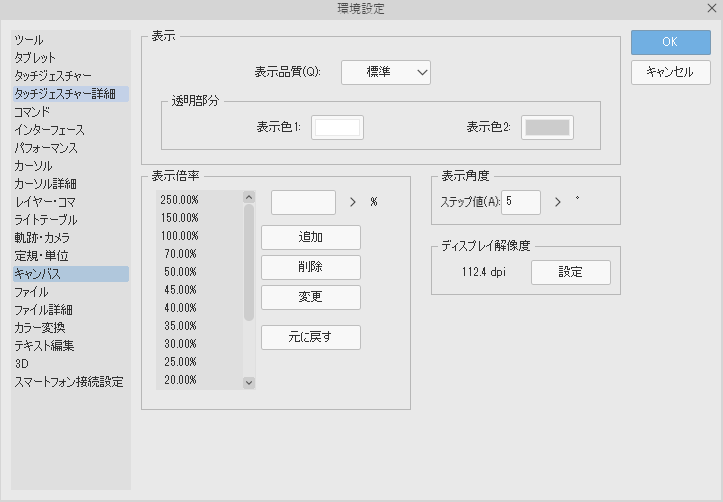Open the slider arrow beside zoom percentage field
This screenshot has height=502, width=723.
coord(353,202)
